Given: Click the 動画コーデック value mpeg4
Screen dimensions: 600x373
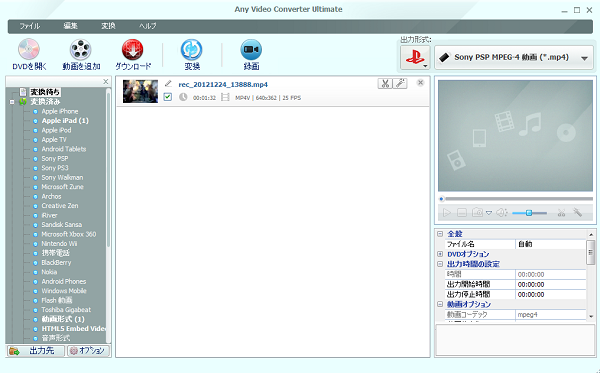Looking at the screenshot, I should [x=551, y=314].
